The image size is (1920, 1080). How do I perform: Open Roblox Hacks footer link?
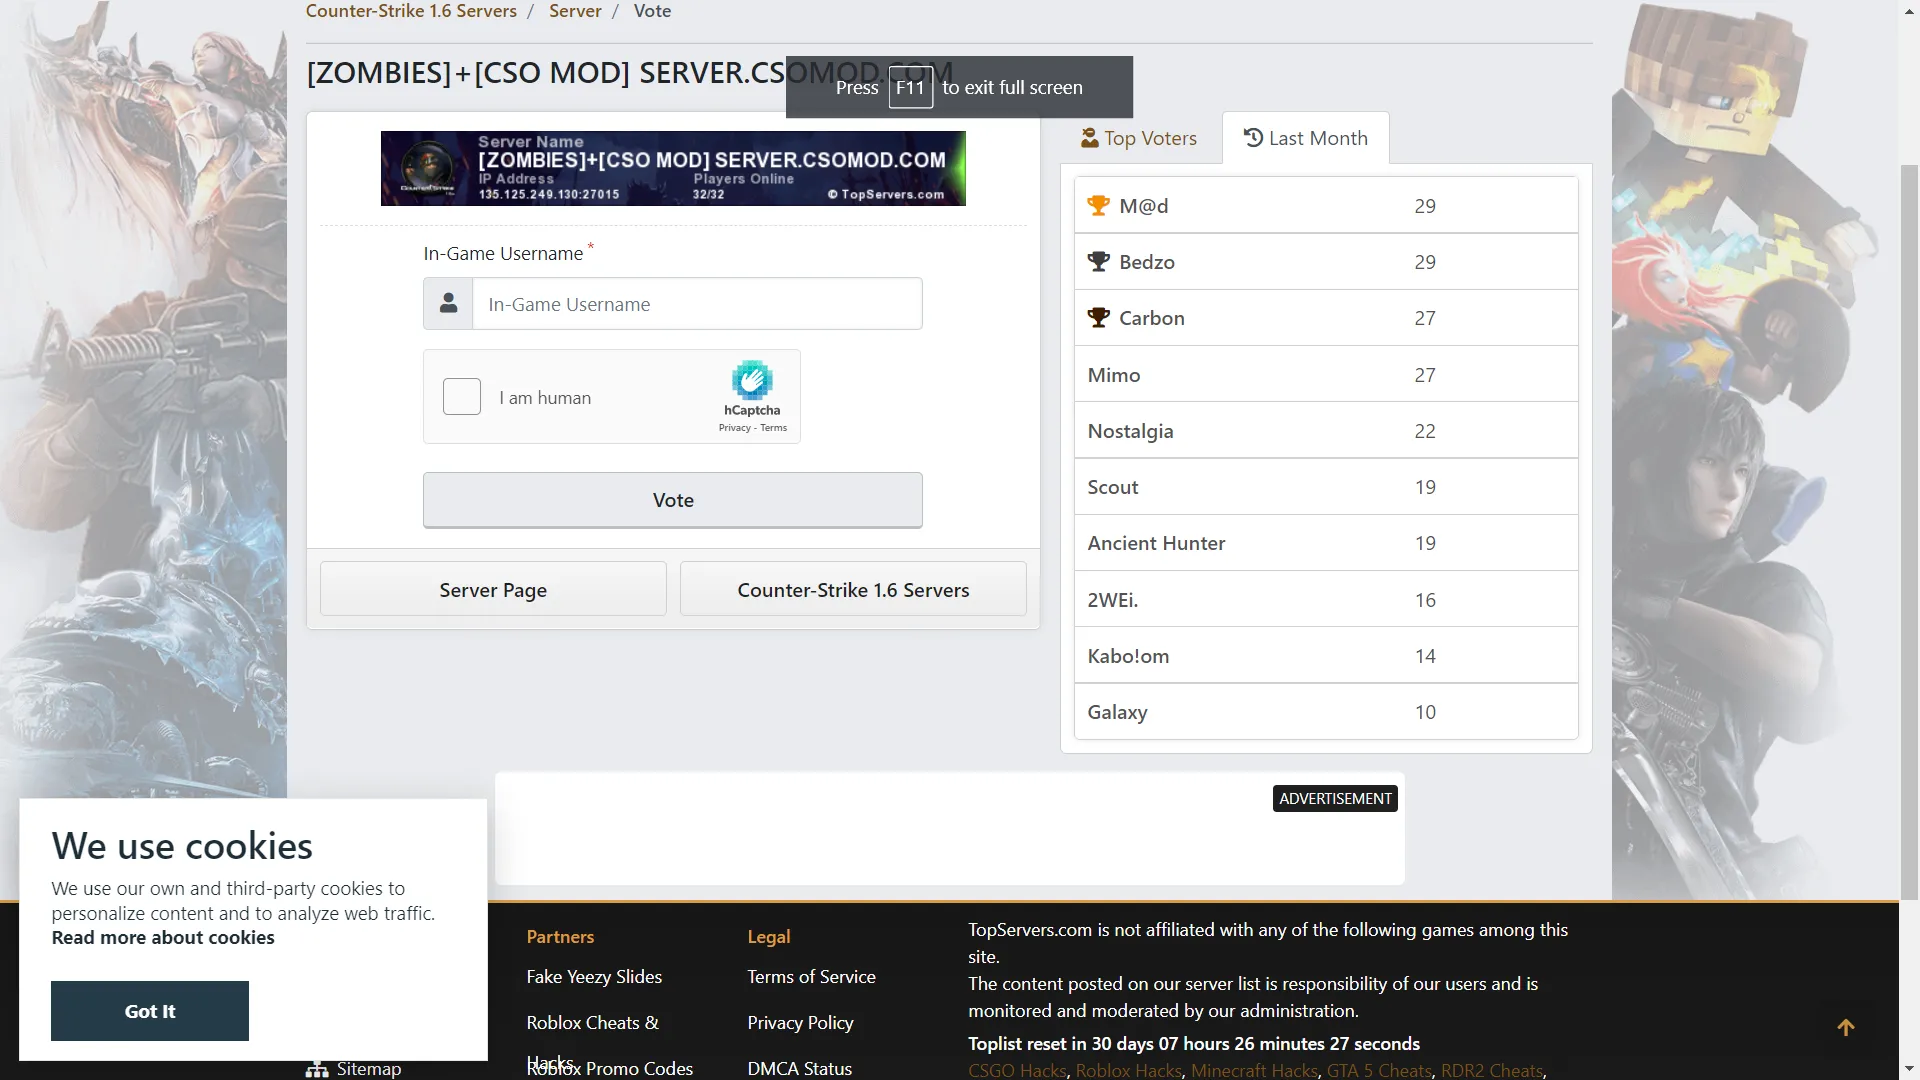point(1129,1070)
